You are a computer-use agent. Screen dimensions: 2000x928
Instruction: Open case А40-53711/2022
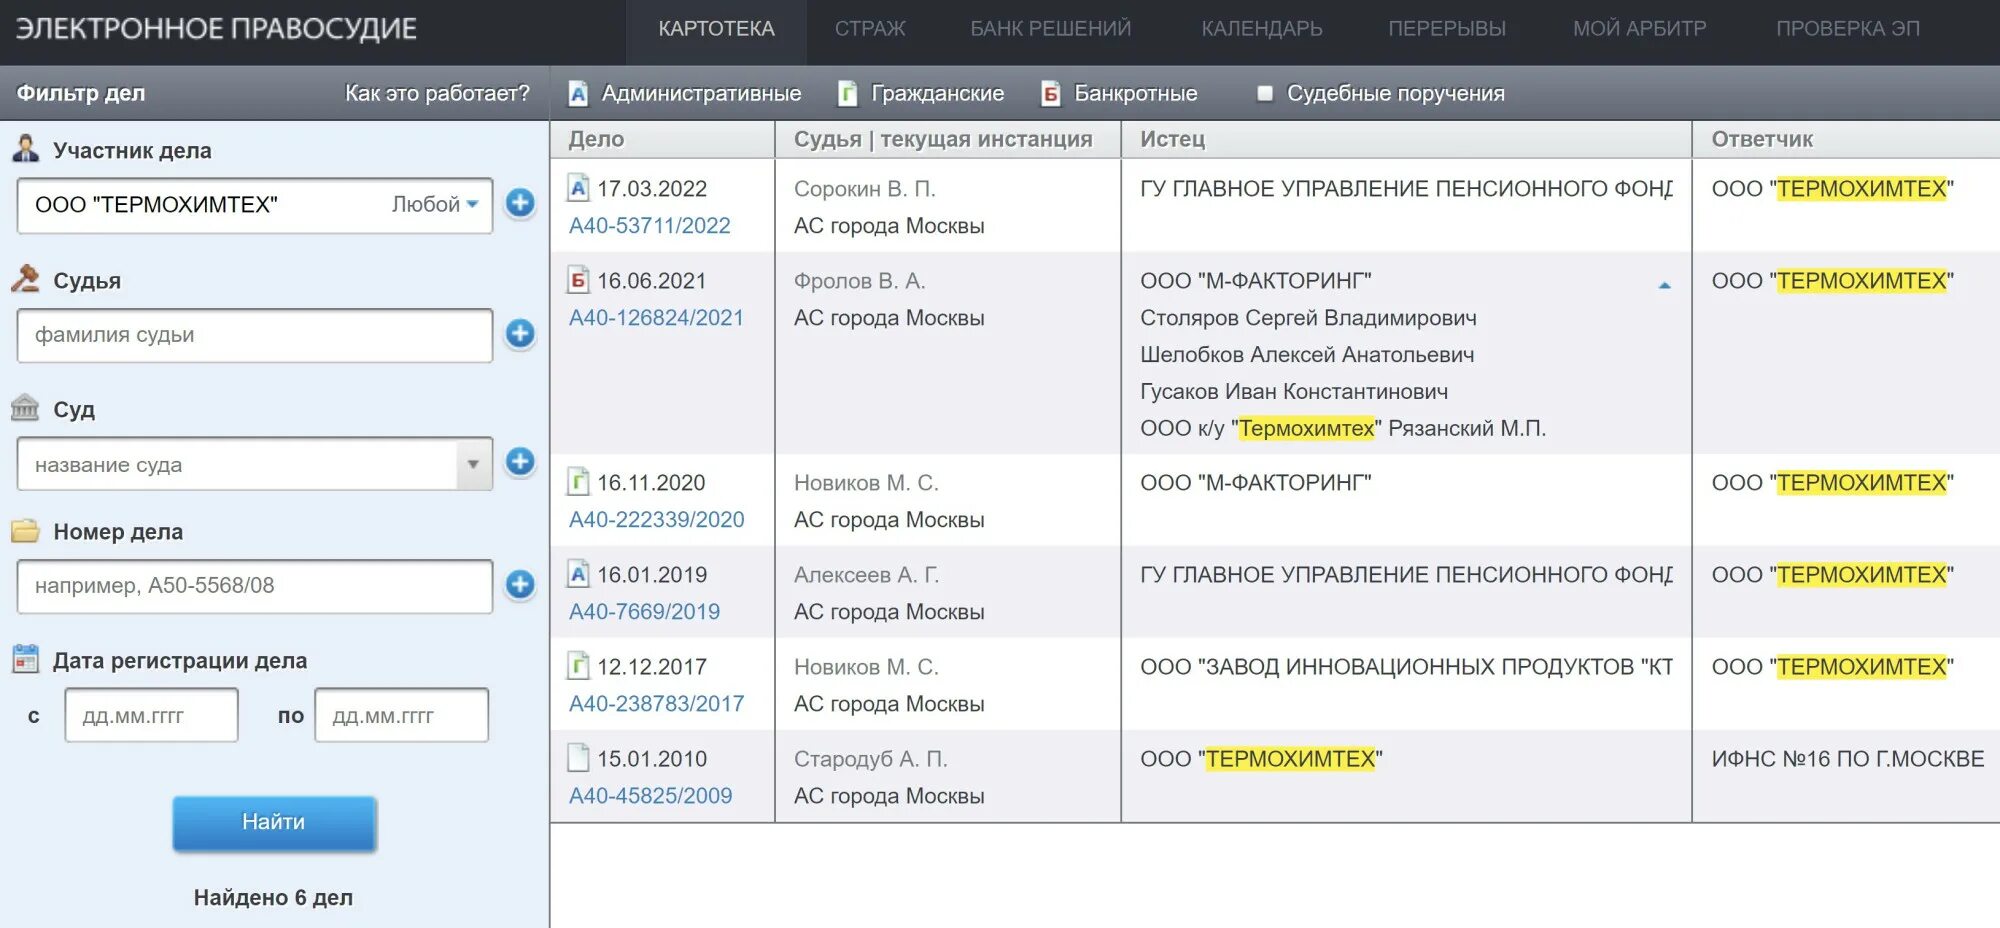click(x=650, y=226)
